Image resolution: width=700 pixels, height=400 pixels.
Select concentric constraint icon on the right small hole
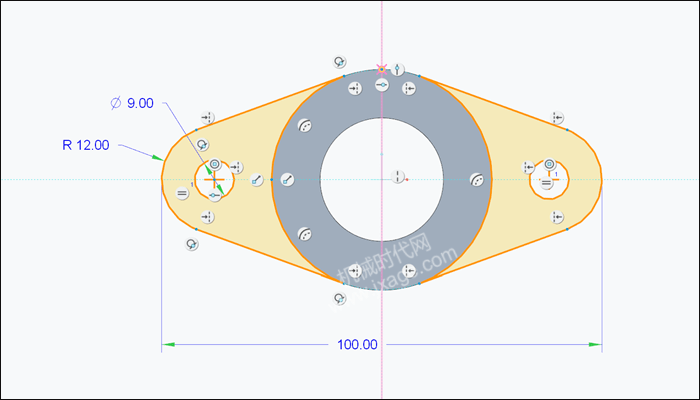click(x=550, y=164)
